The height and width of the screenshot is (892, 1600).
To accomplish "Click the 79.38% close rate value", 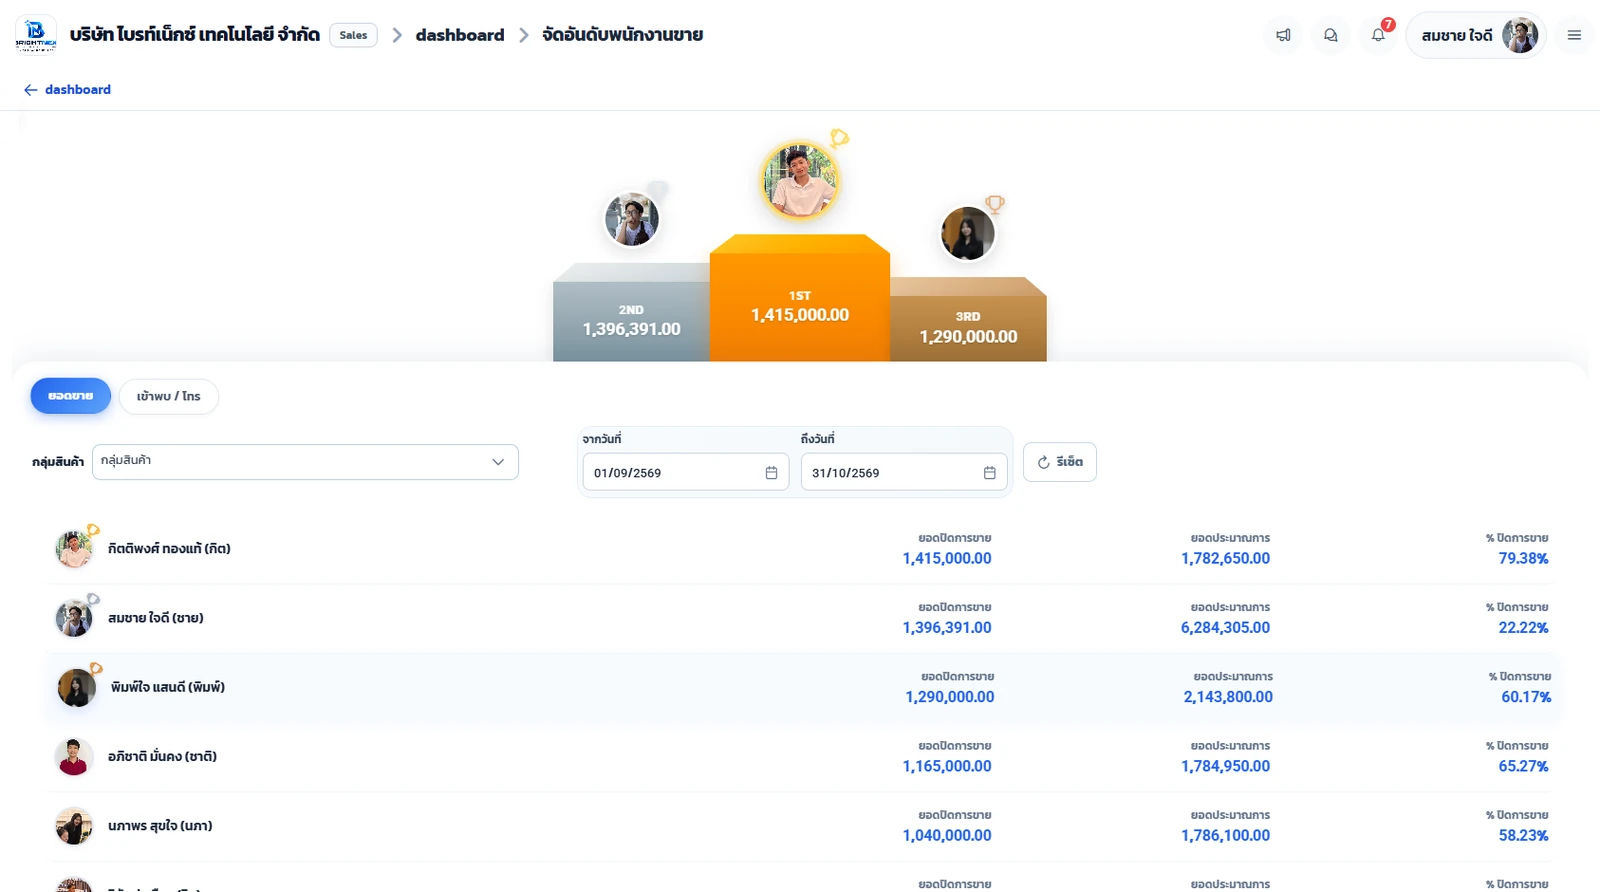I will point(1523,559).
